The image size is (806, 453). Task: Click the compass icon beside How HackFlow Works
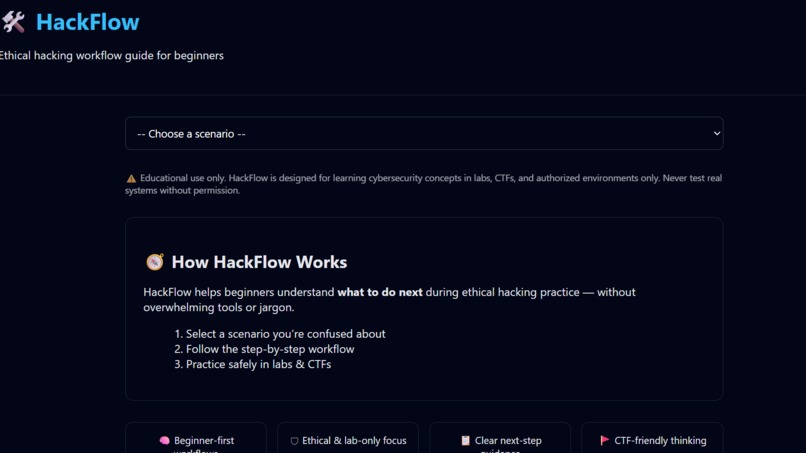pyautogui.click(x=155, y=262)
